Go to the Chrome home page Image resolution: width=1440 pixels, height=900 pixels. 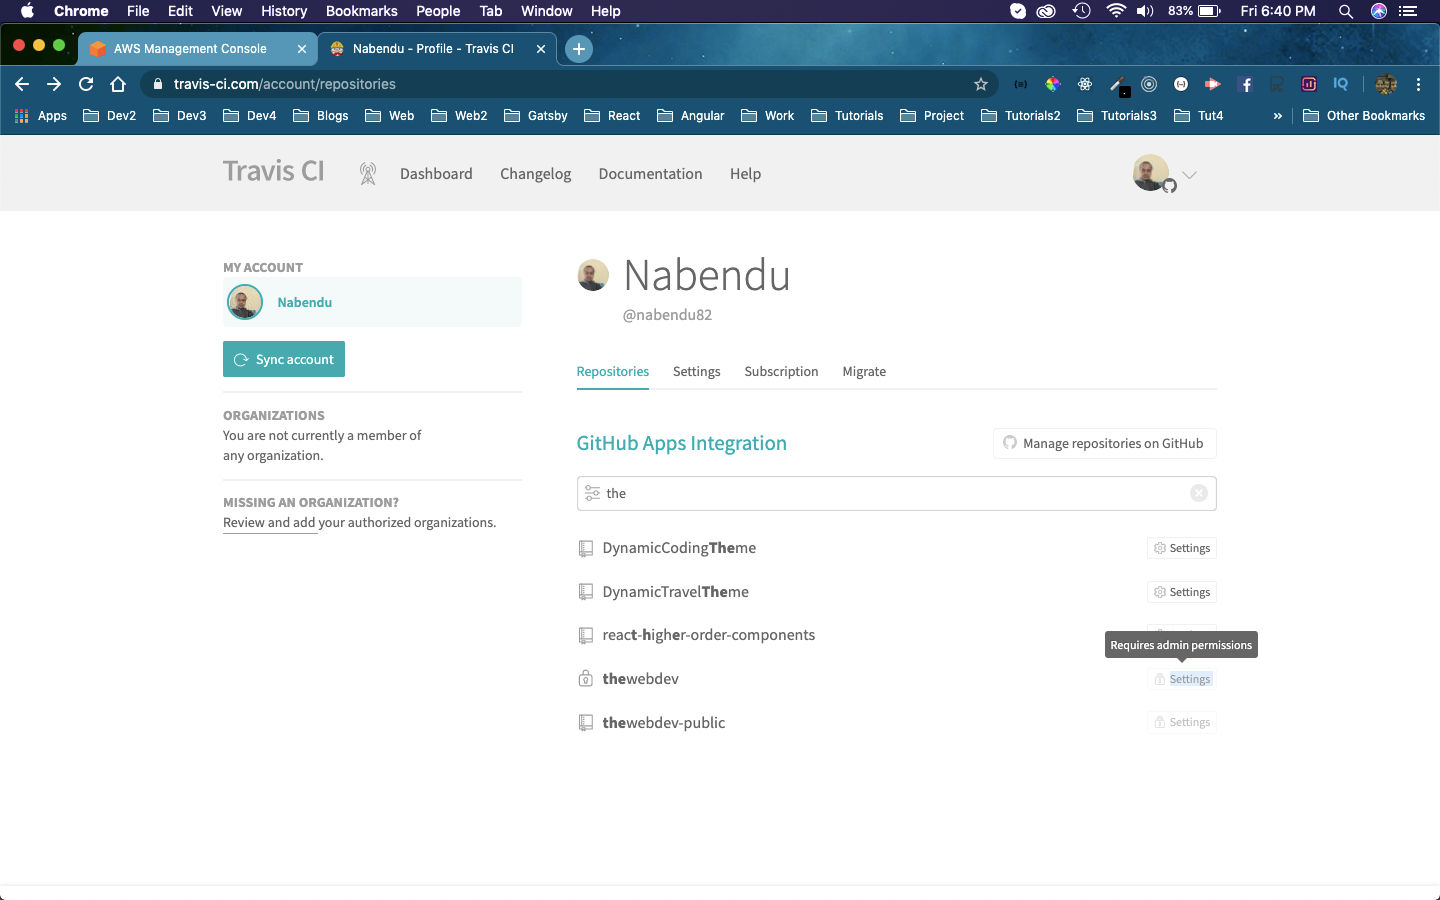pos(118,84)
